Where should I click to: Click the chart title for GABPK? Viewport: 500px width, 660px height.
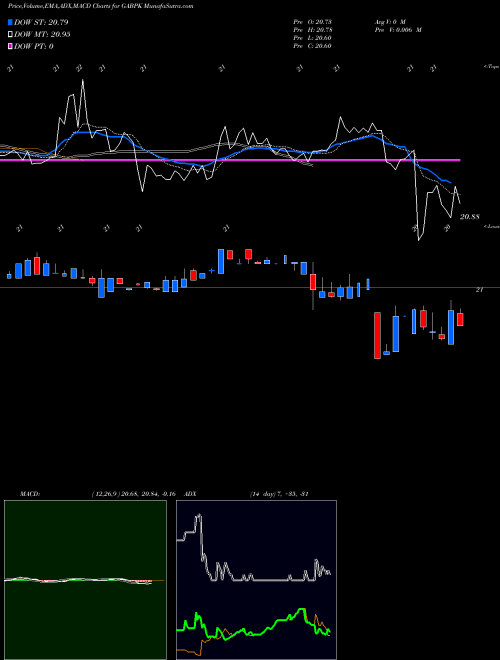101,6
